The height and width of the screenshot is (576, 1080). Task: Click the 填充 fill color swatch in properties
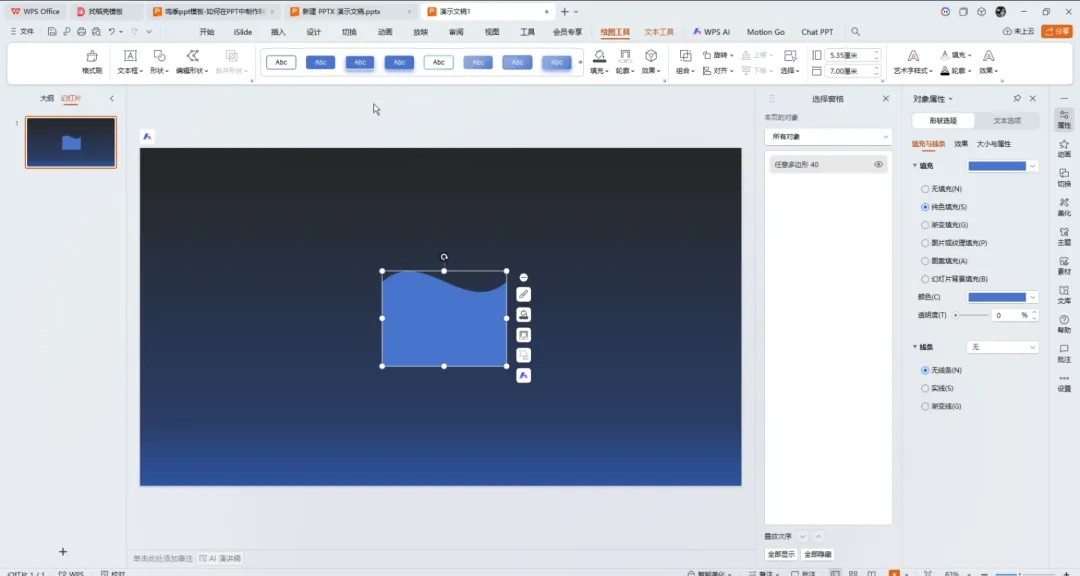(997, 165)
